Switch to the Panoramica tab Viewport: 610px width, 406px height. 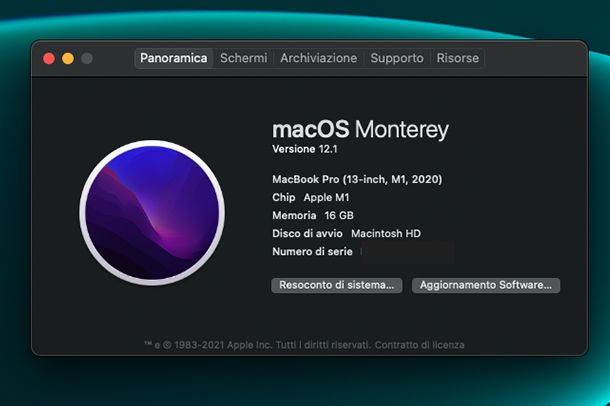tap(174, 58)
